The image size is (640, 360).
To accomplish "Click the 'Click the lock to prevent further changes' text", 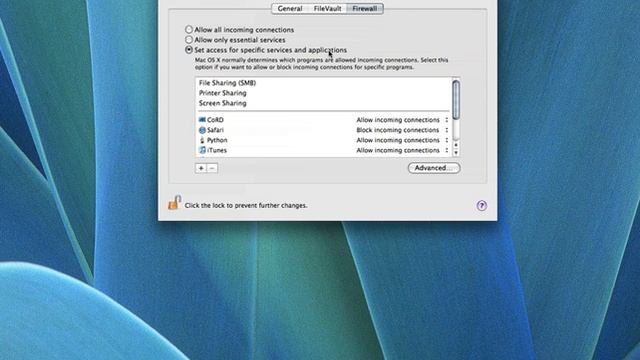I will click(x=246, y=205).
